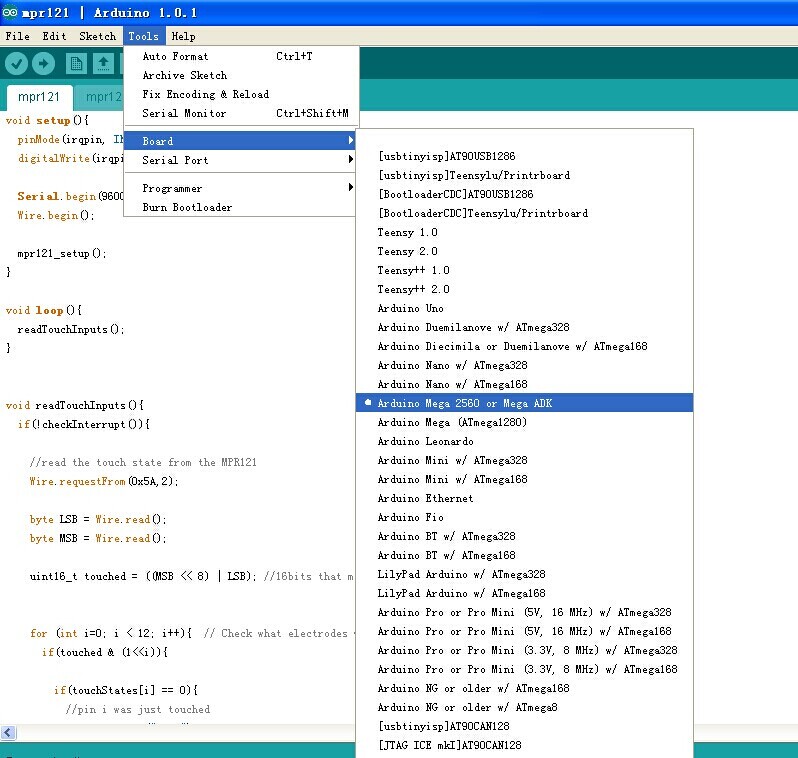Open the Help menu
The width and height of the screenshot is (798, 758).
183,36
